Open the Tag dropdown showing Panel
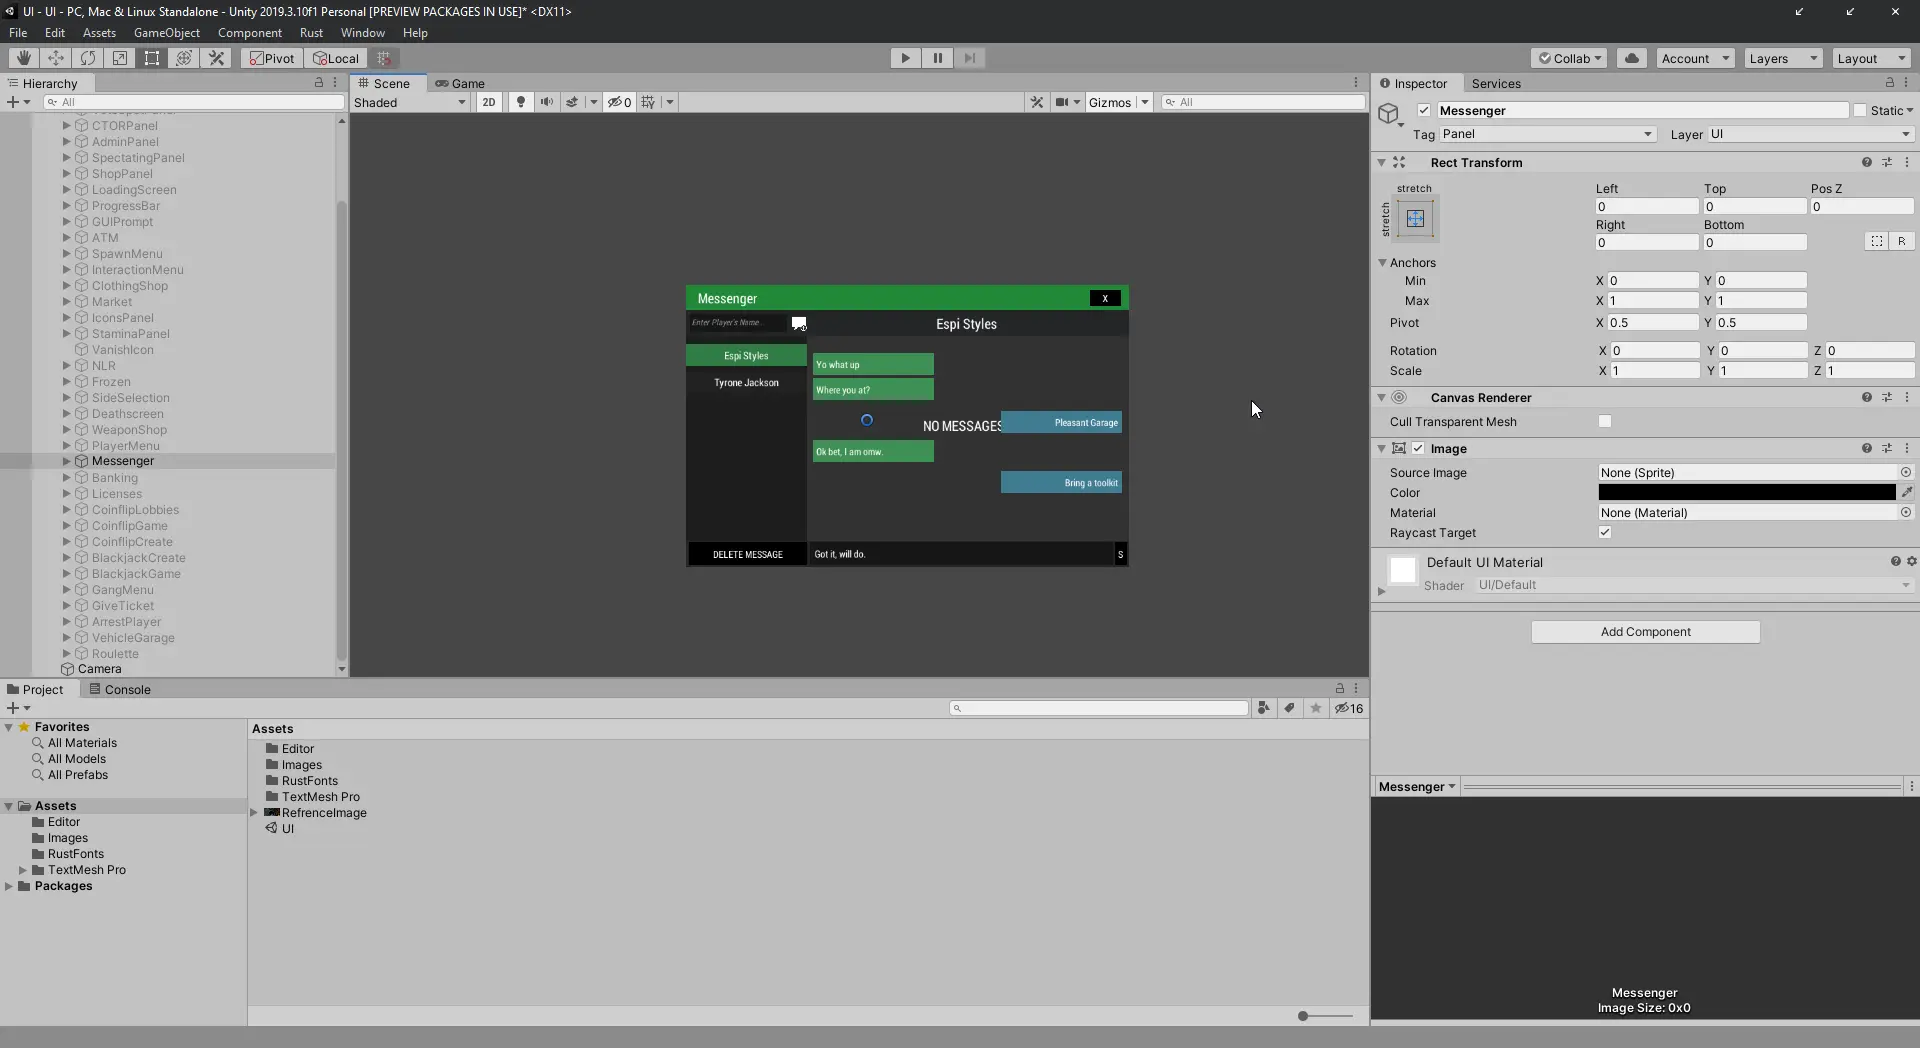This screenshot has height=1048, width=1920. tap(1546, 134)
